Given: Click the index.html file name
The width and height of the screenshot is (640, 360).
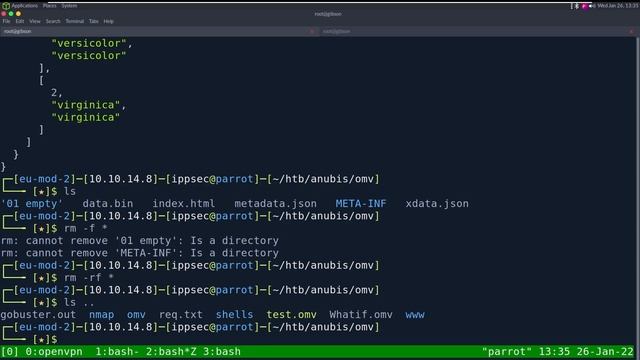Looking at the screenshot, I should [x=184, y=204].
